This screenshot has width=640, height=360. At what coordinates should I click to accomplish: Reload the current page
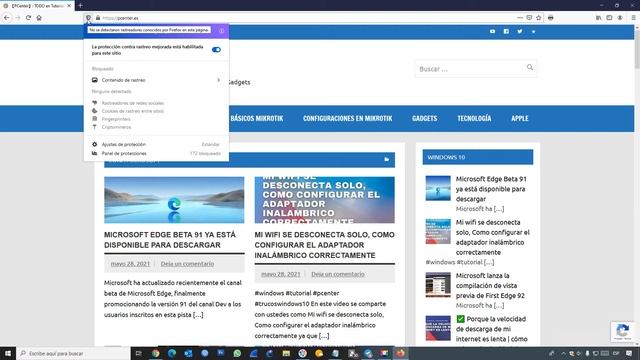[x=28, y=18]
